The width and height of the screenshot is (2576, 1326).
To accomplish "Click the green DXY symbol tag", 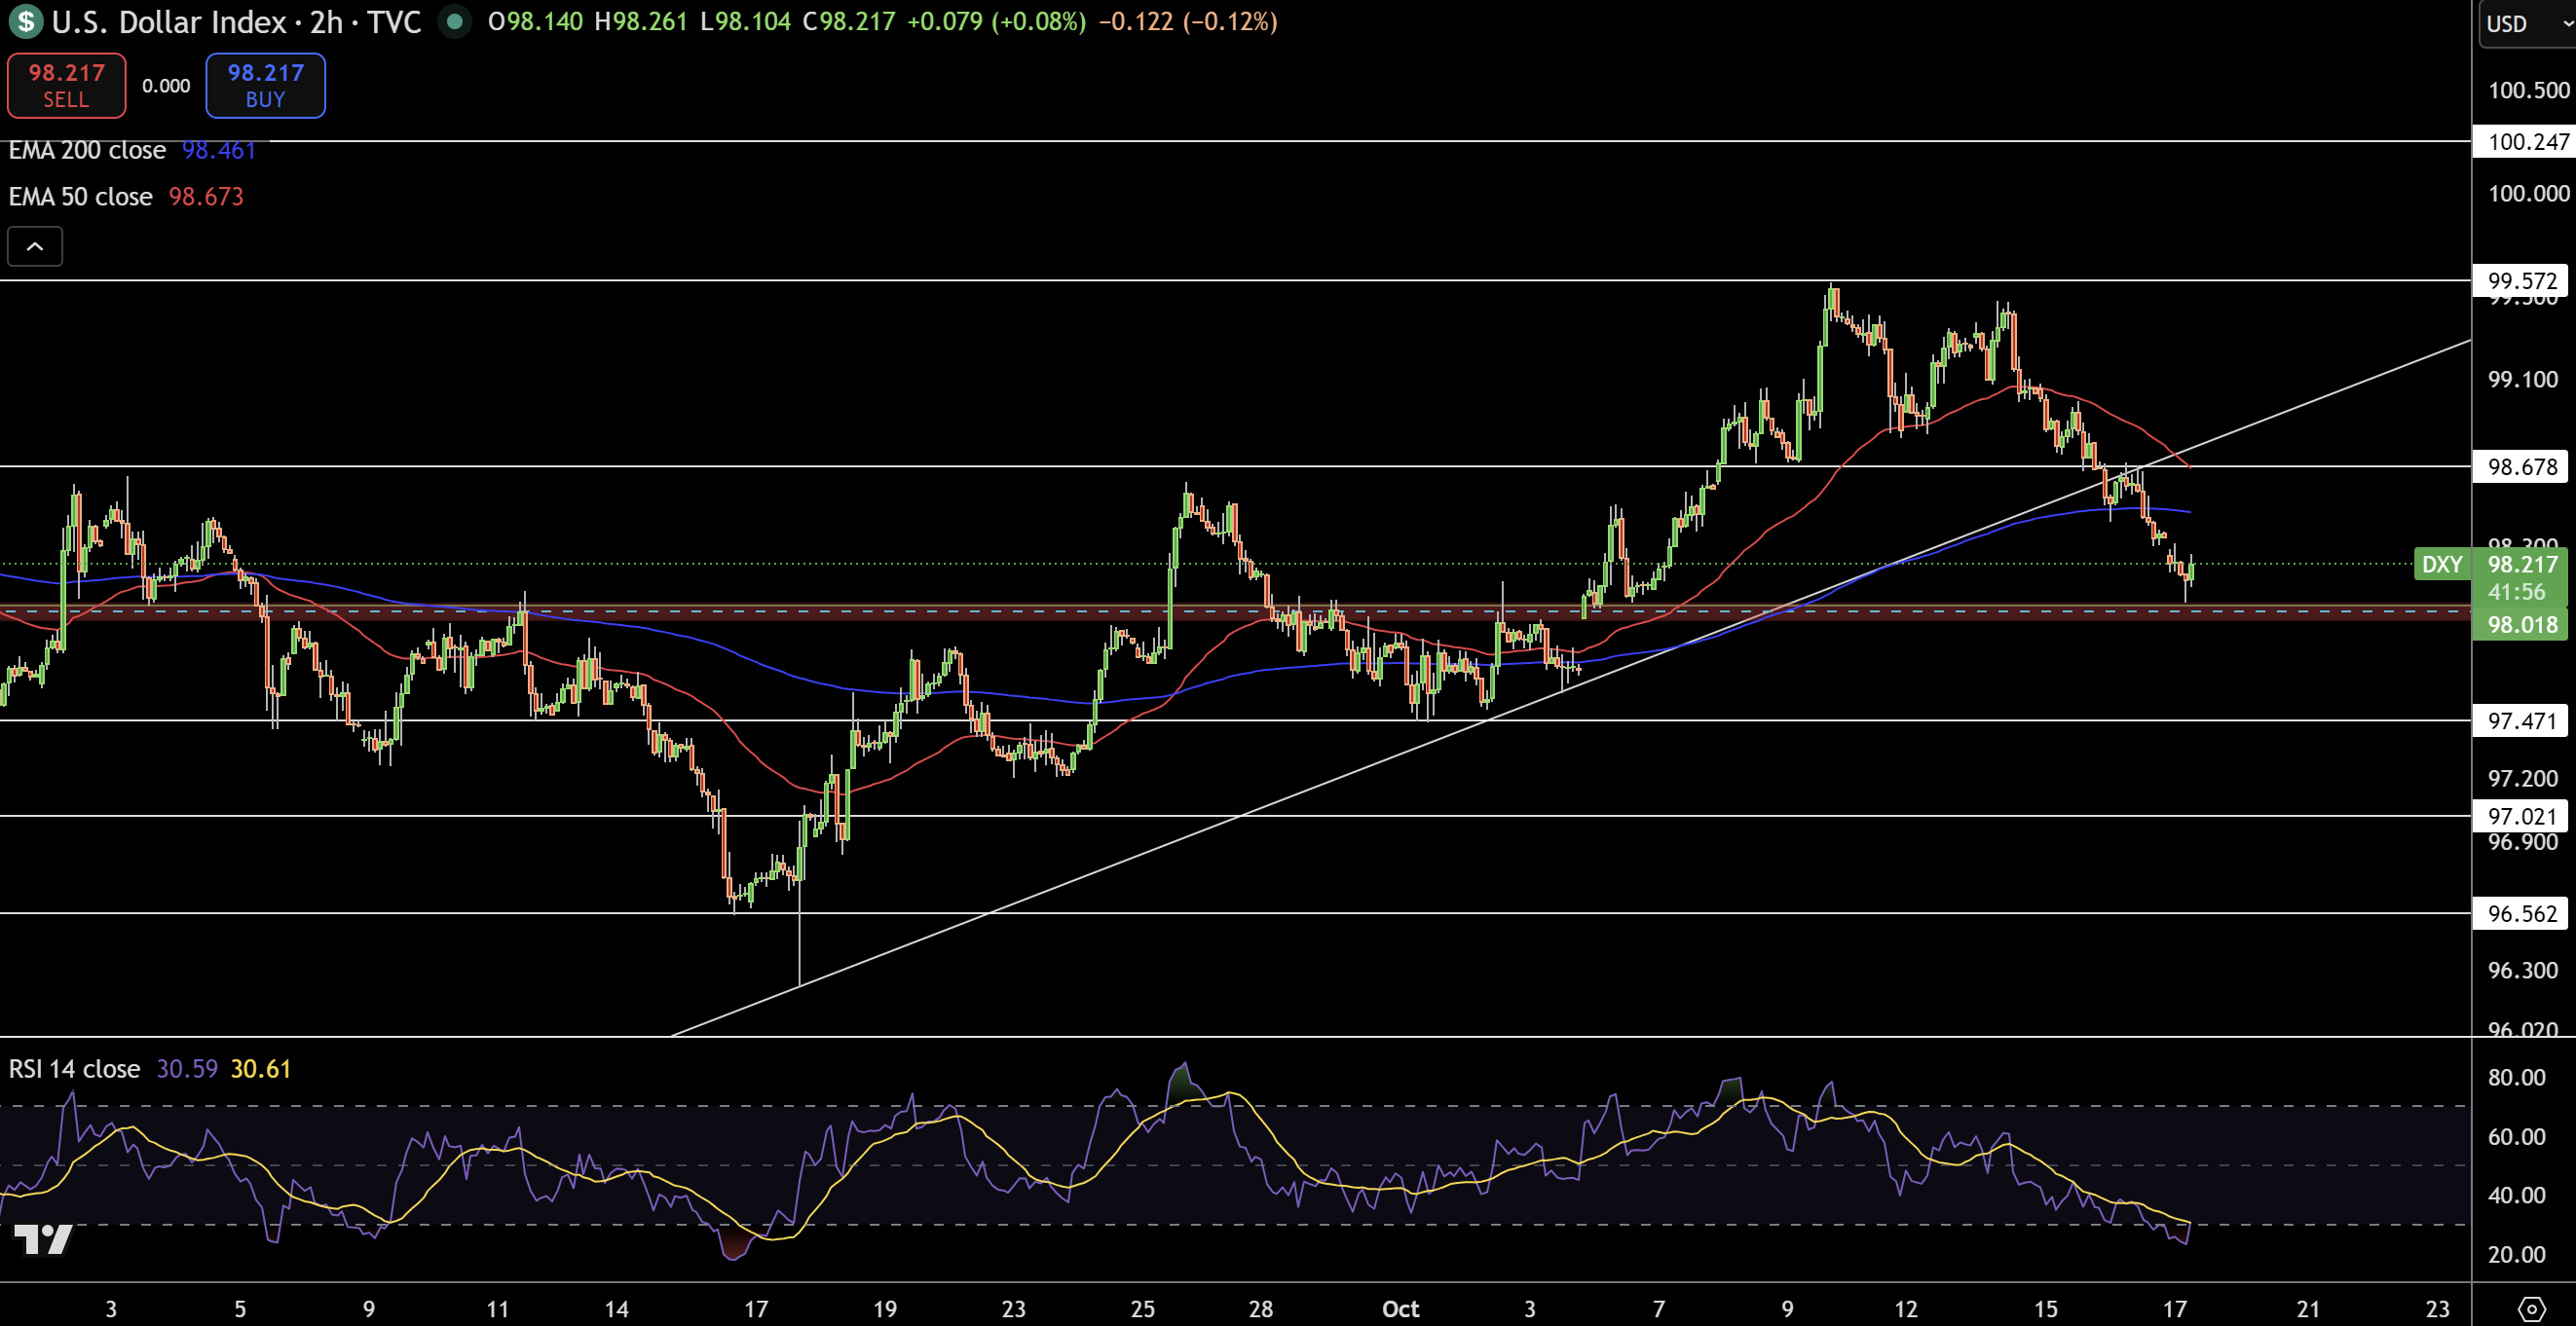I will point(2441,564).
